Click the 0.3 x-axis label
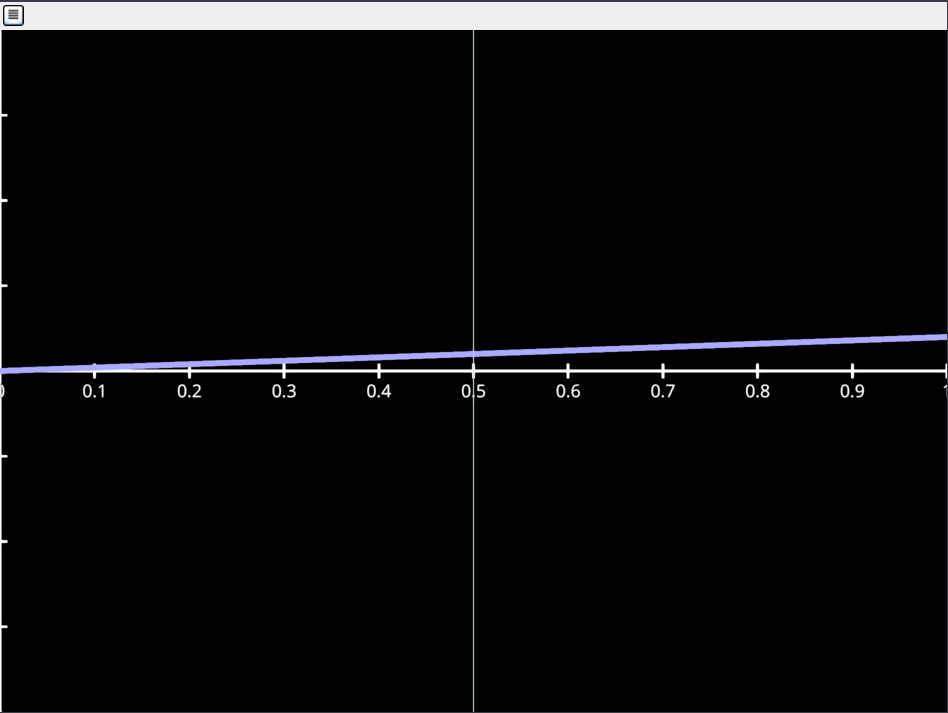 284,391
